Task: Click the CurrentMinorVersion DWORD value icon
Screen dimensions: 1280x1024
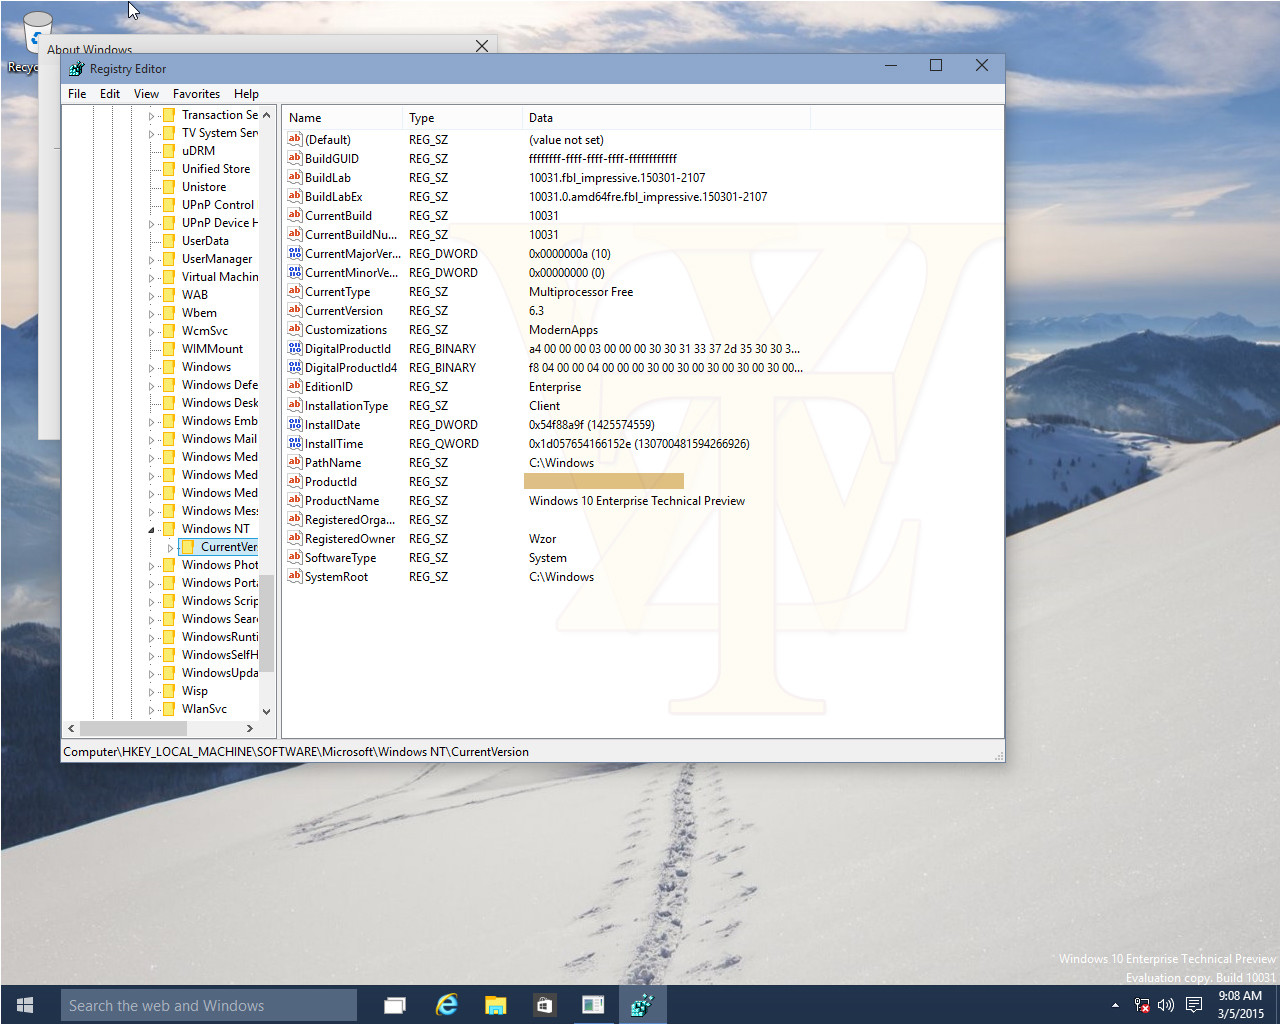Action: [x=295, y=272]
